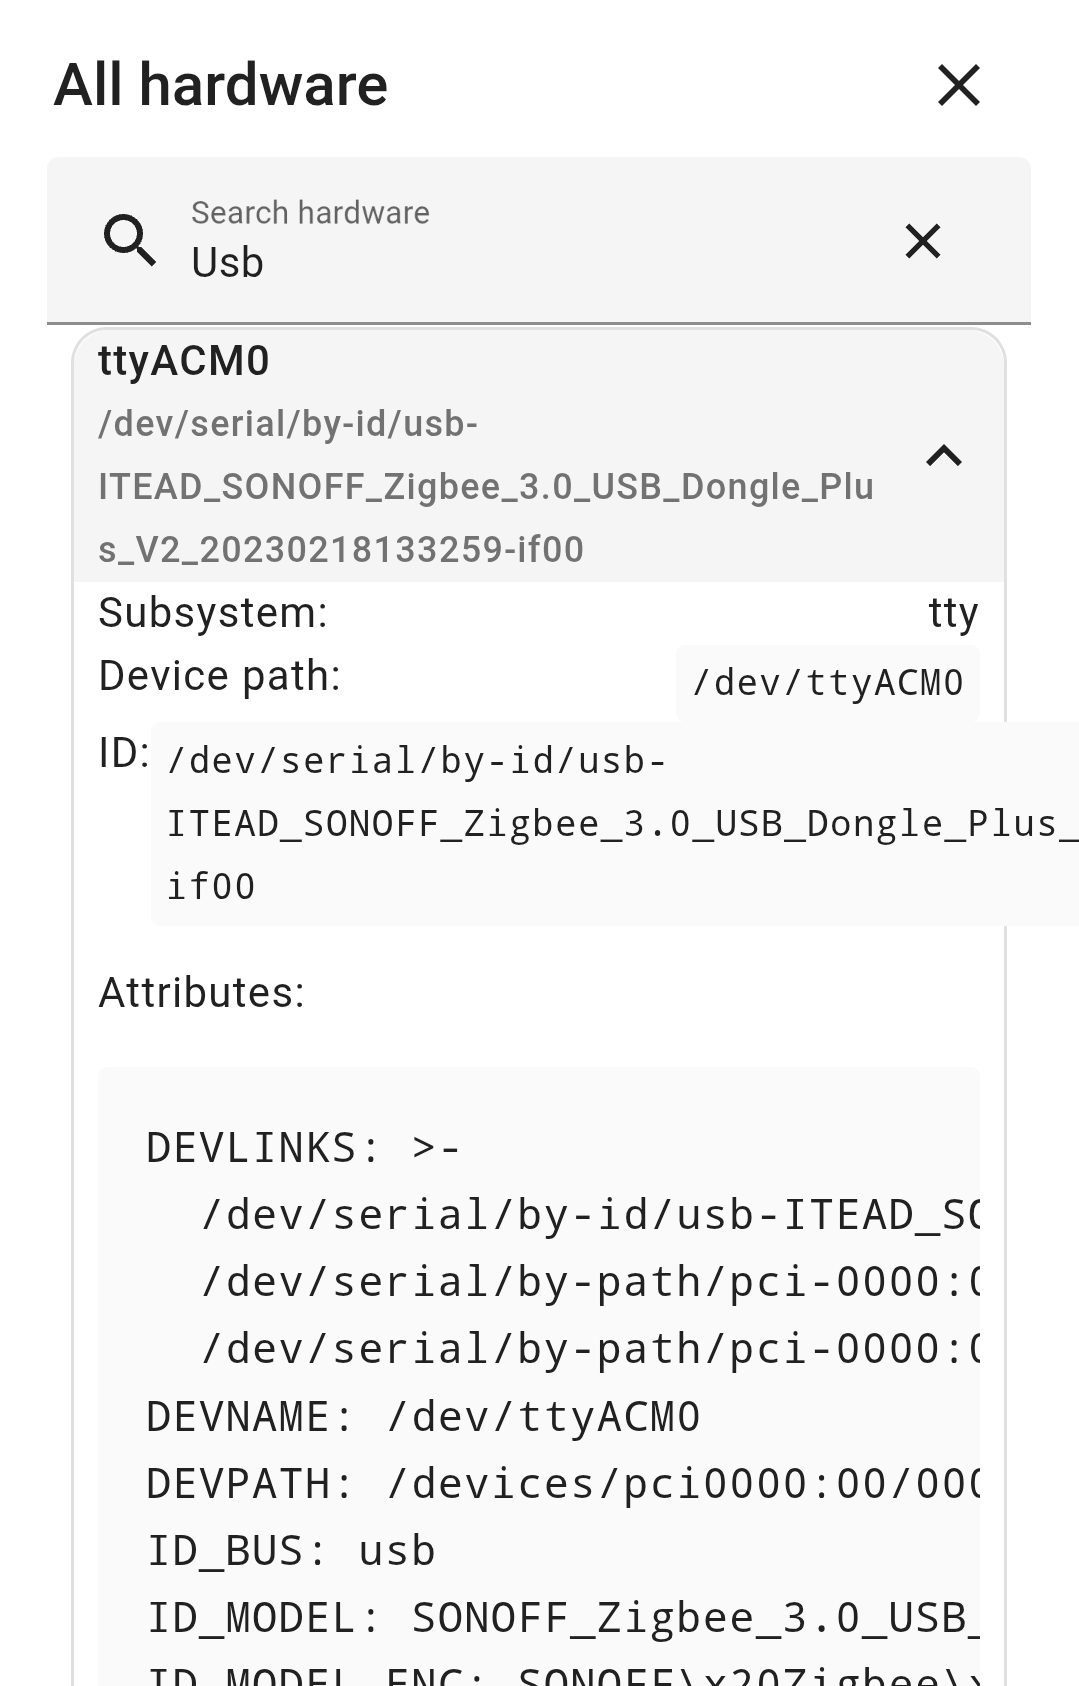
Task: Click the by-id usb-ITEAD line in DEVLINKS
Action: pyautogui.click(x=590, y=1215)
